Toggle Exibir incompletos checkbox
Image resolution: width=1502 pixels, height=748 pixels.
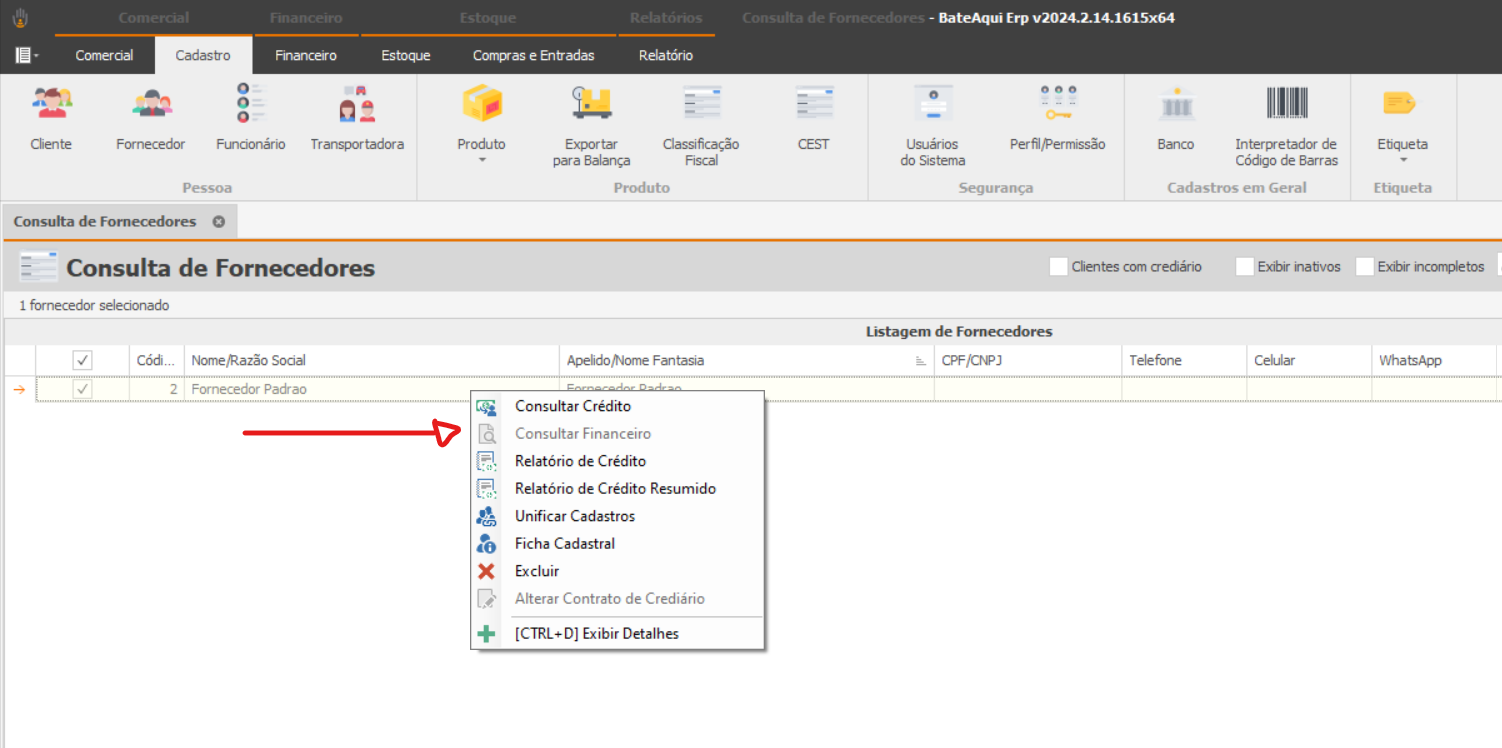(x=1365, y=267)
